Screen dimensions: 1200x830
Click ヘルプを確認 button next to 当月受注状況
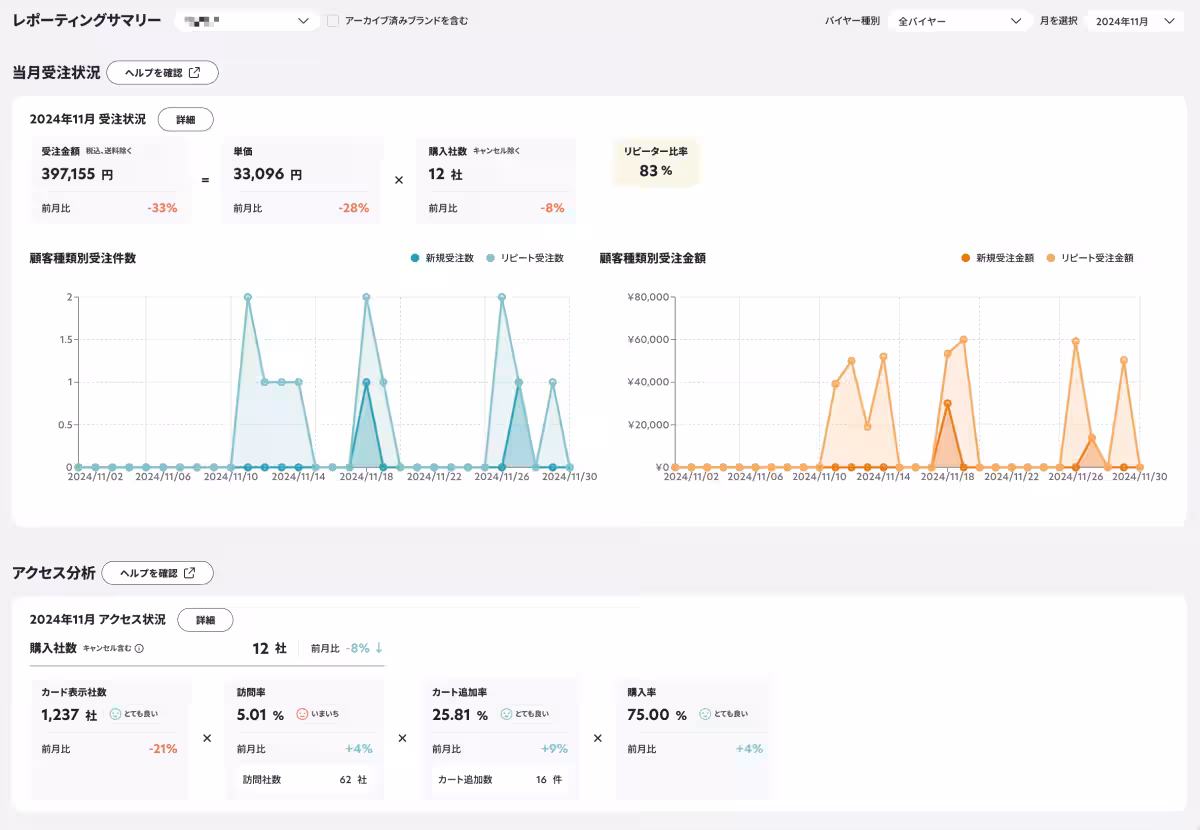click(162, 72)
